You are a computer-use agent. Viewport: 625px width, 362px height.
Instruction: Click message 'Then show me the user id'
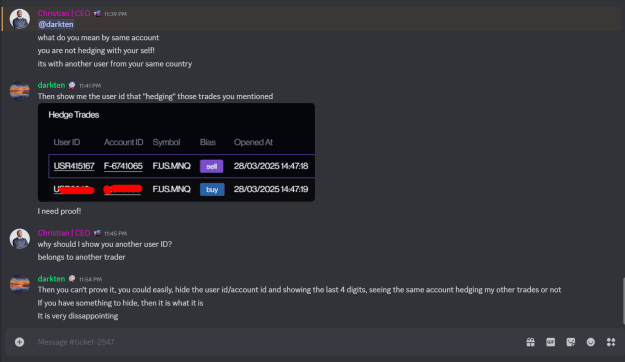click(155, 96)
